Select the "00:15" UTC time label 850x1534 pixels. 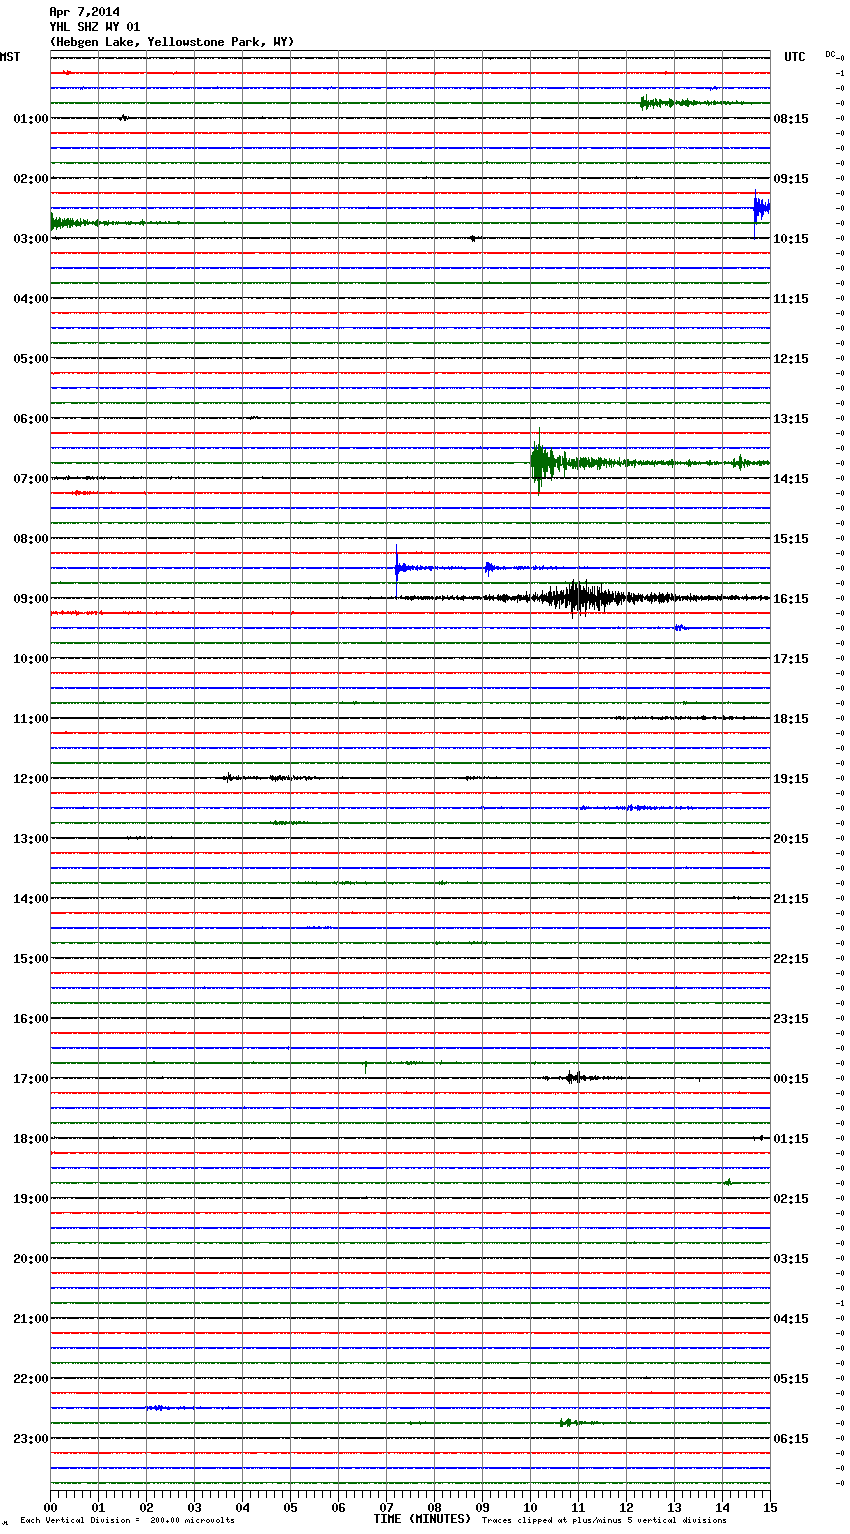791,1079
